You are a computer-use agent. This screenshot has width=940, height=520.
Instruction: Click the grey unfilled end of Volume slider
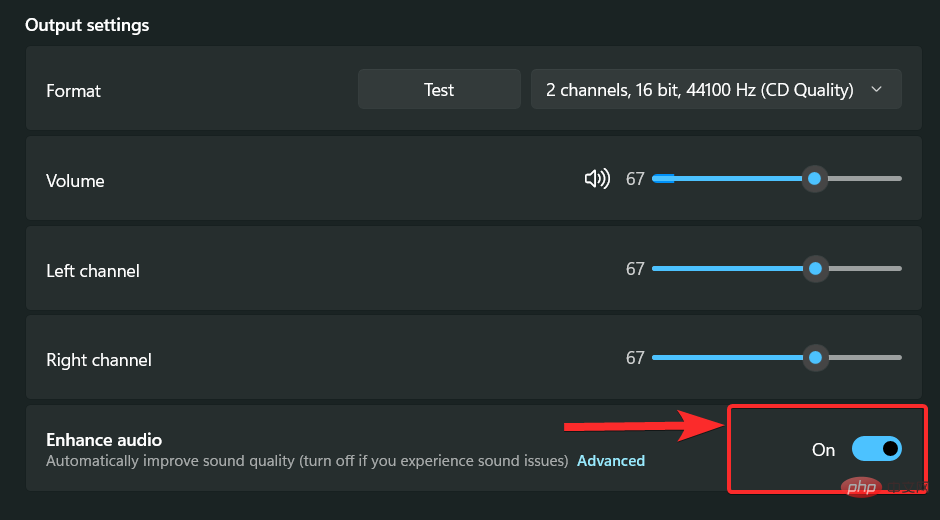(x=866, y=179)
